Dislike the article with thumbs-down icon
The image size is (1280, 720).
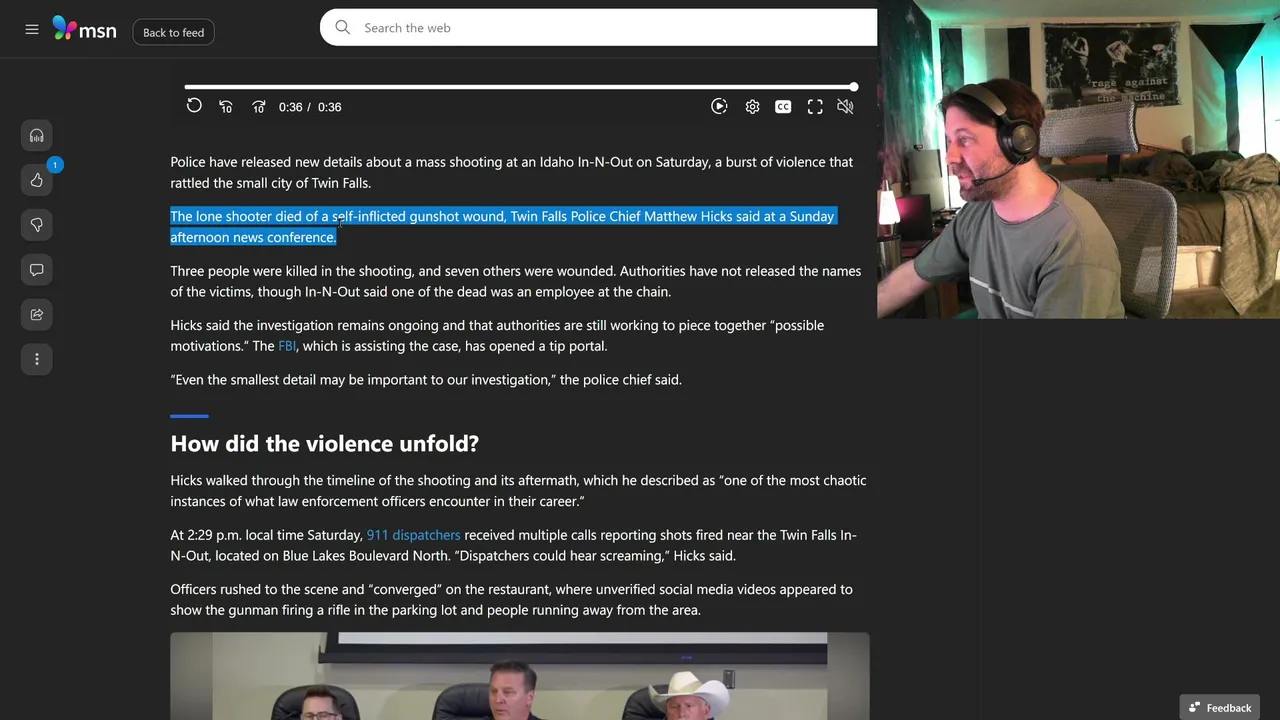(37, 225)
